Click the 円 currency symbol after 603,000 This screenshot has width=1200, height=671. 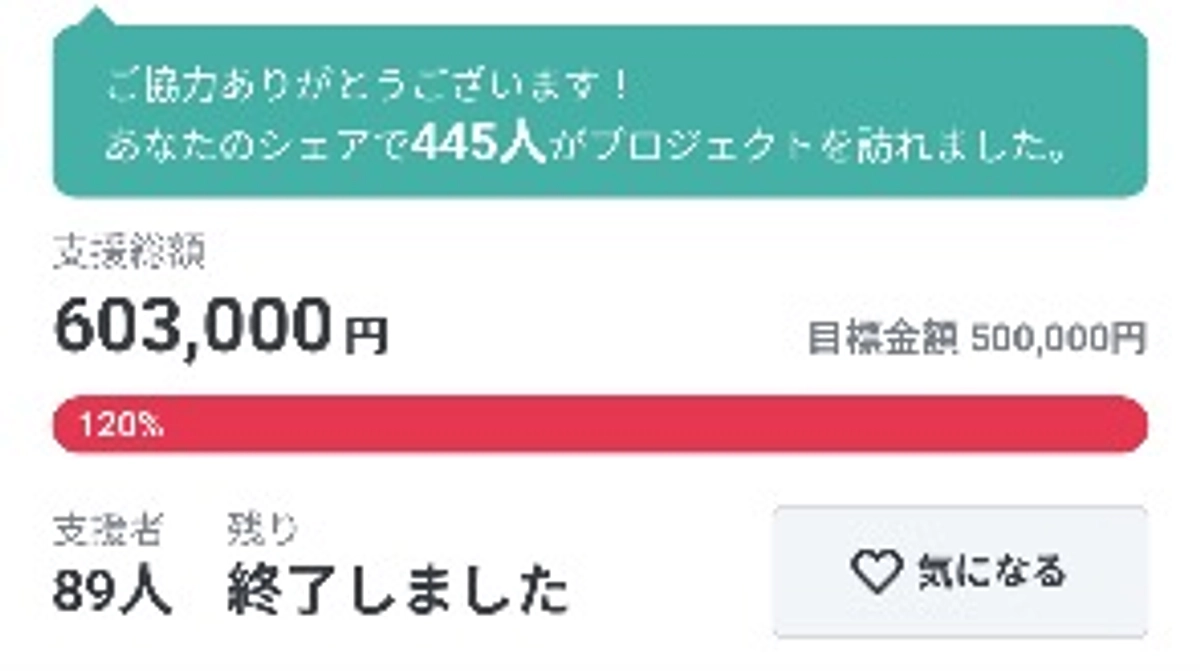(368, 335)
